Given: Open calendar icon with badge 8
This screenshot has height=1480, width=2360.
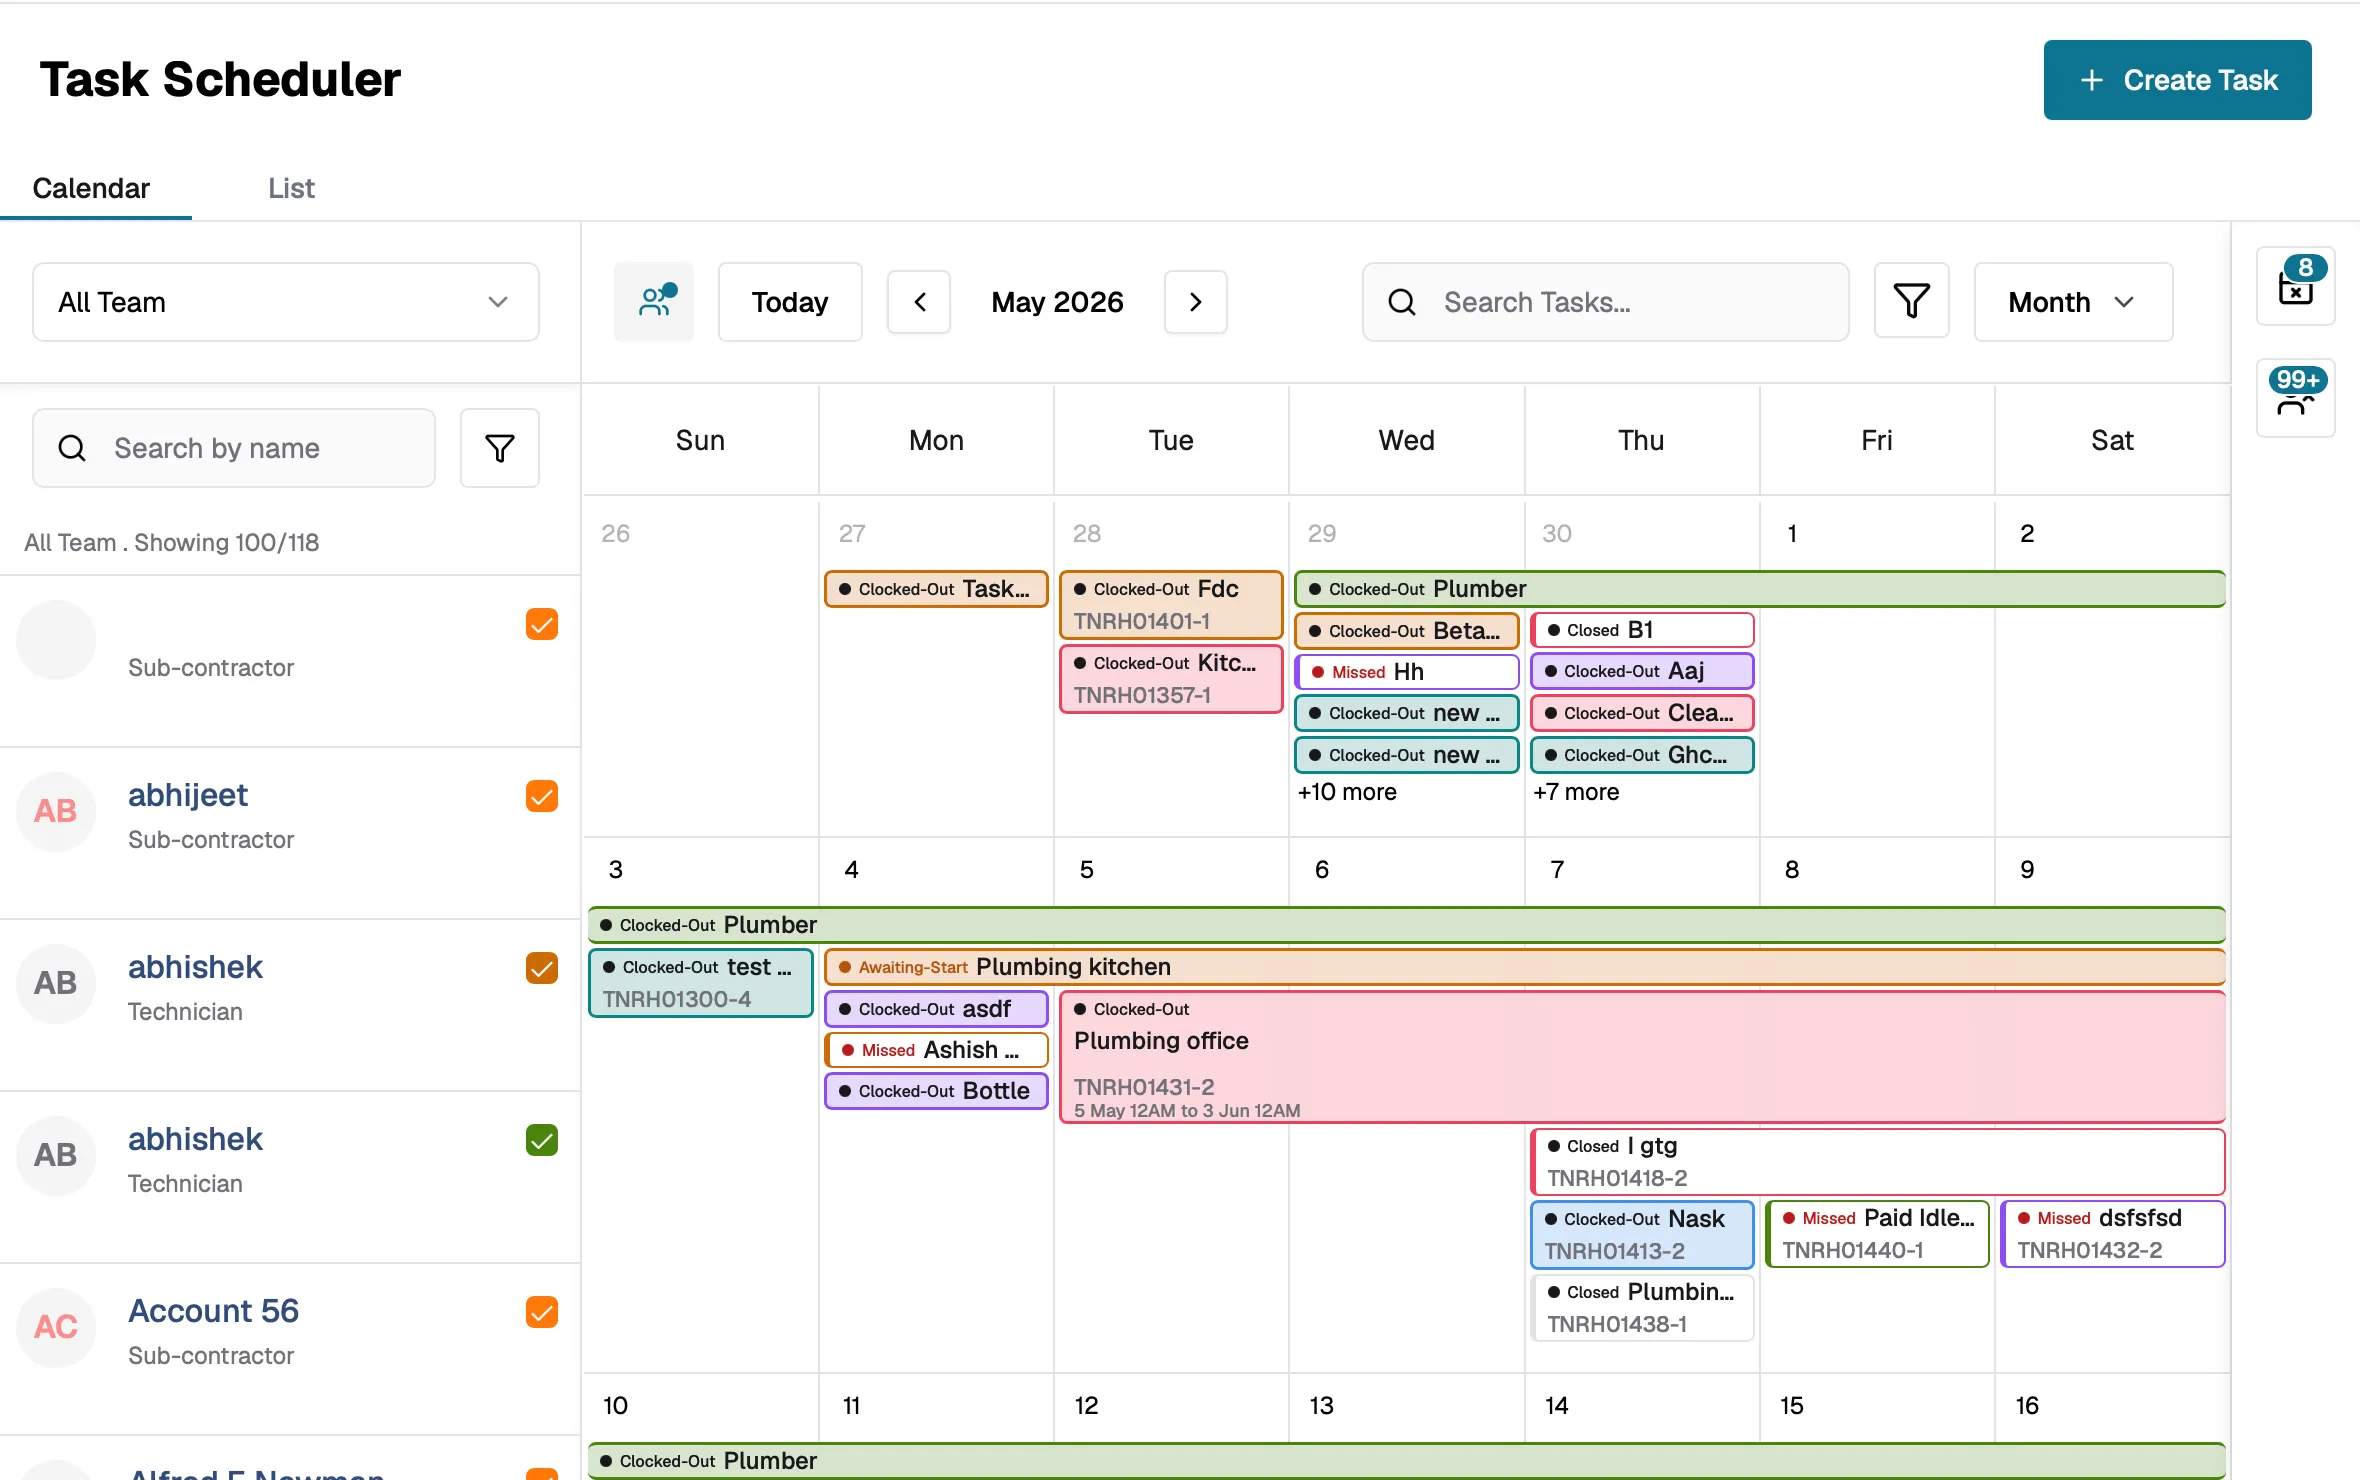Looking at the screenshot, I should pyautogui.click(x=2296, y=286).
